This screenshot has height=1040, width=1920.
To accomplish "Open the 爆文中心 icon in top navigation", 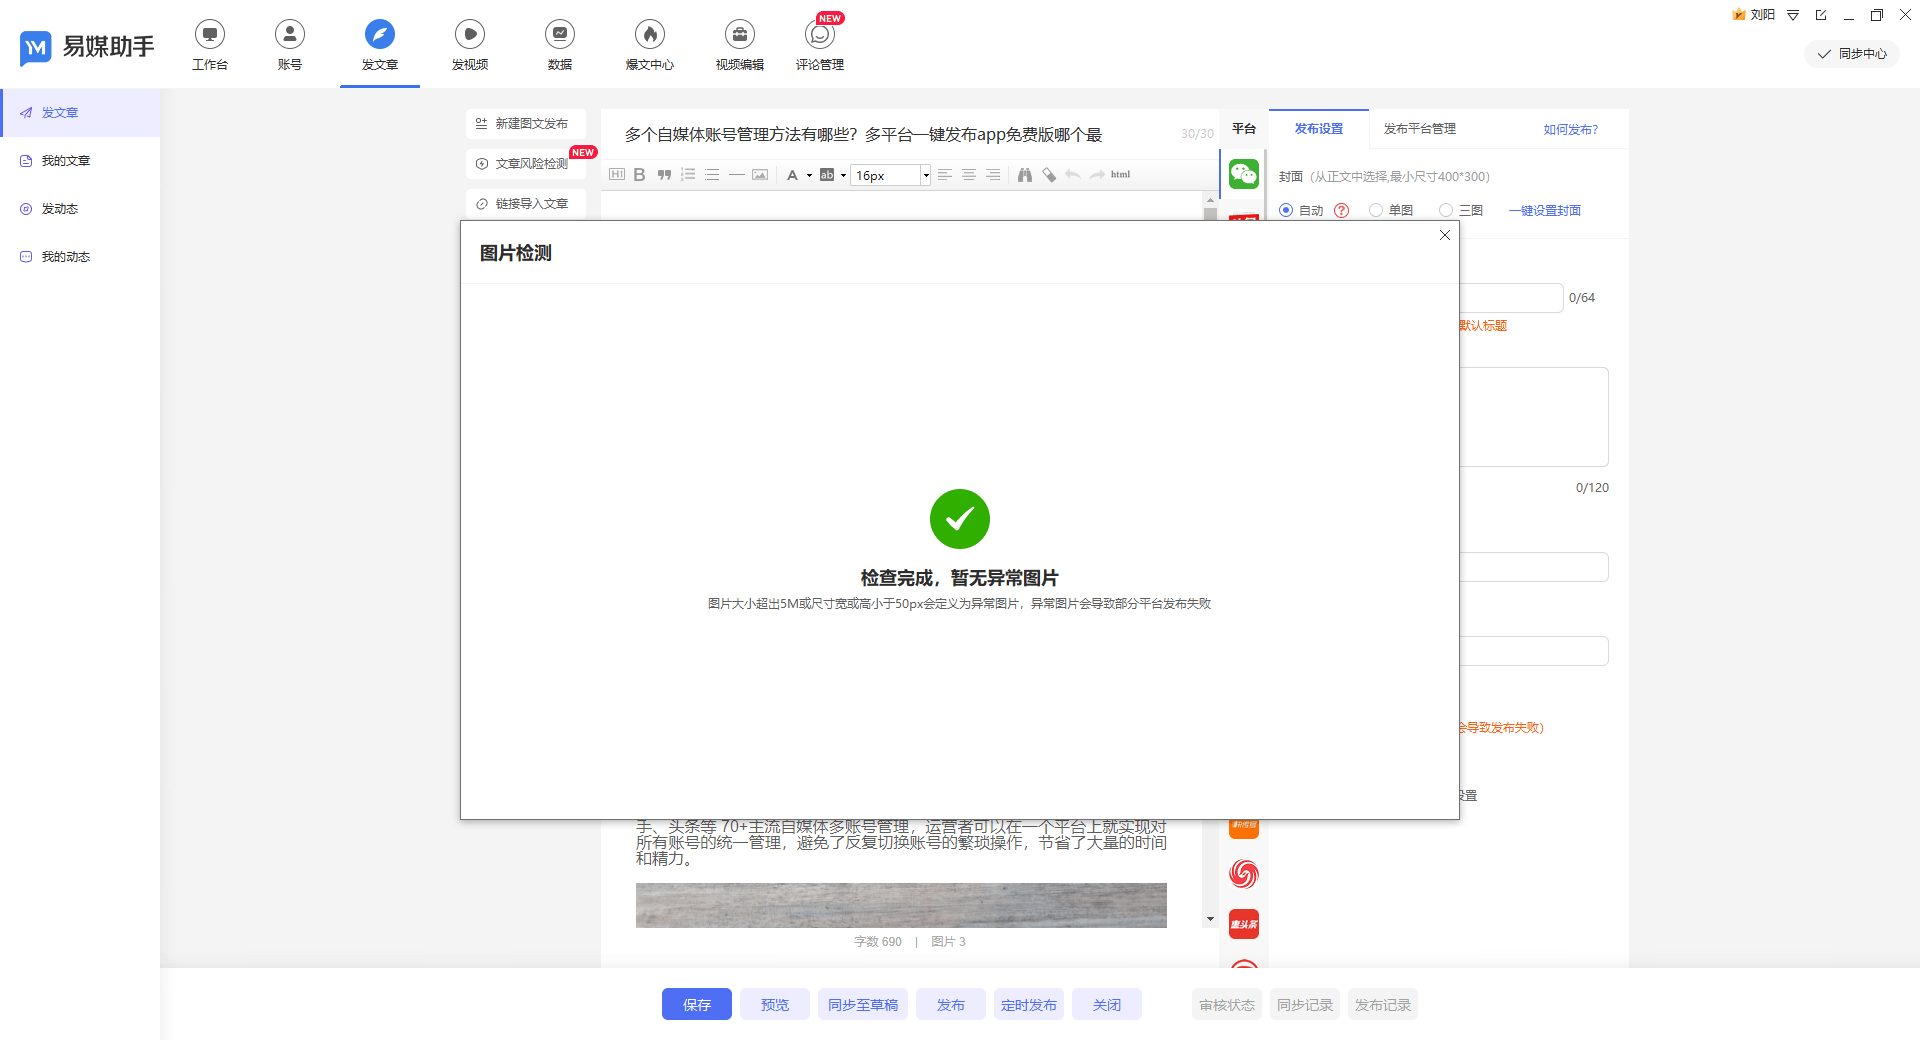I will coord(649,44).
